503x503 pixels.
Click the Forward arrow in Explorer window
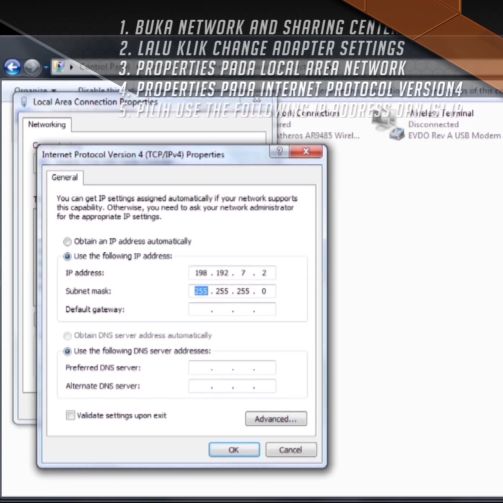pyautogui.click(x=32, y=67)
